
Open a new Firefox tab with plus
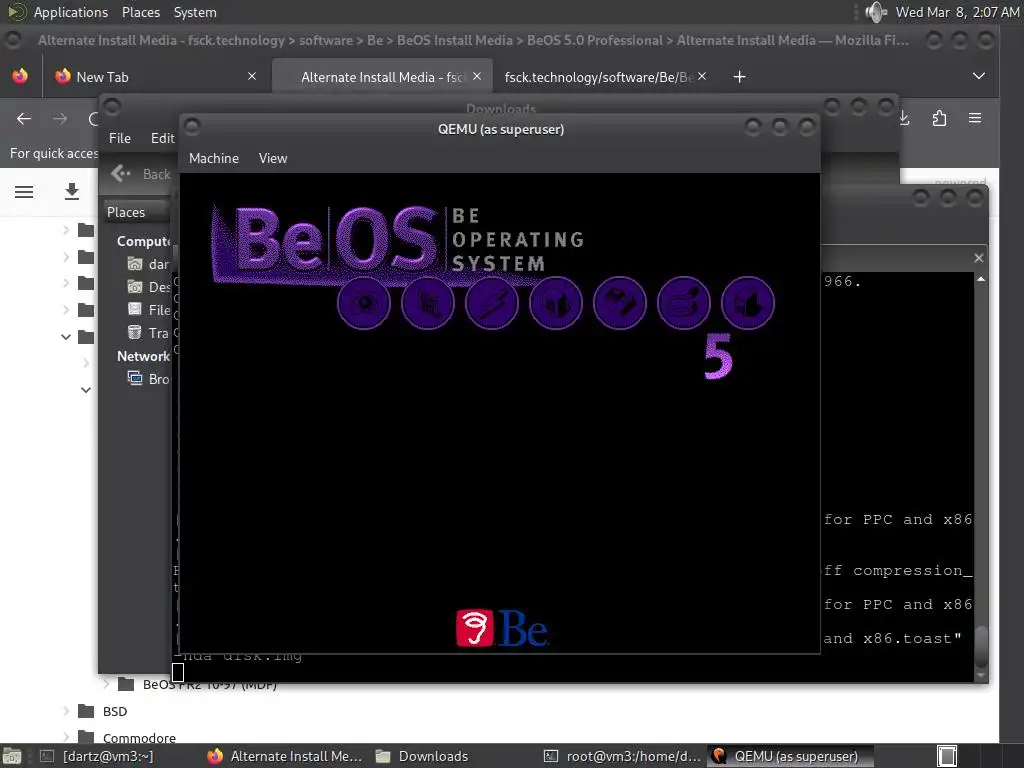click(x=739, y=77)
